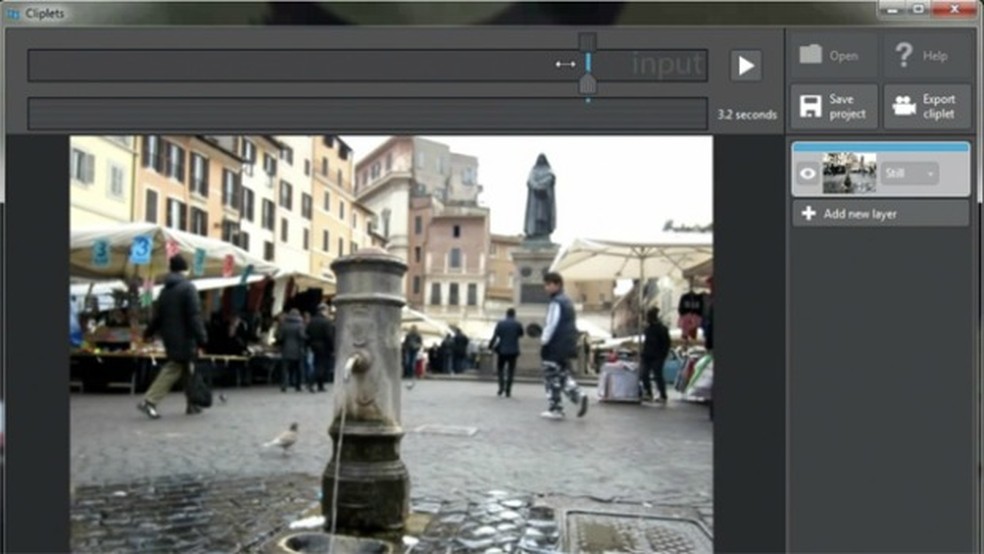Click the Open folder icon
984x554 pixels.
point(810,55)
